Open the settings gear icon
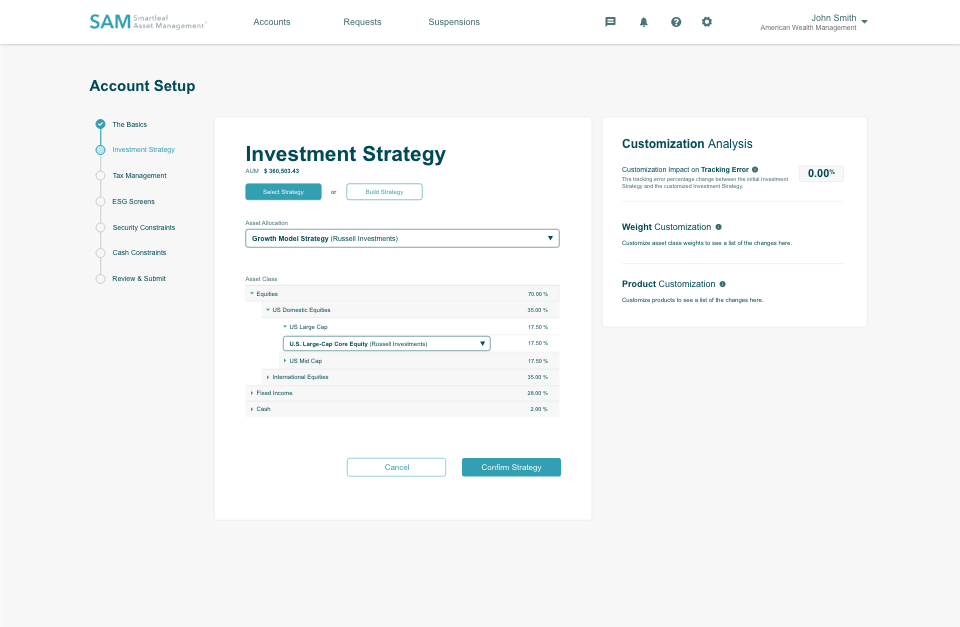Image resolution: width=960 pixels, height=627 pixels. click(x=707, y=22)
